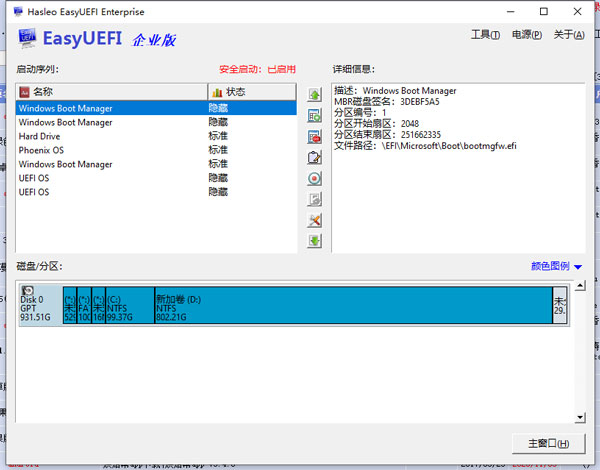Click the 主窗口(H) button
Image resolution: width=600 pixels, height=470 pixels.
(548, 444)
